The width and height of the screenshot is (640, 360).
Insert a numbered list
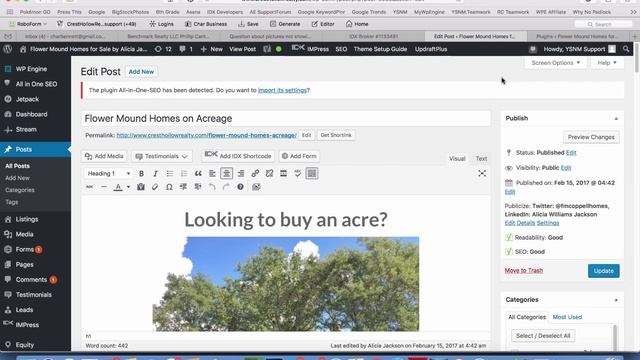pos(184,173)
